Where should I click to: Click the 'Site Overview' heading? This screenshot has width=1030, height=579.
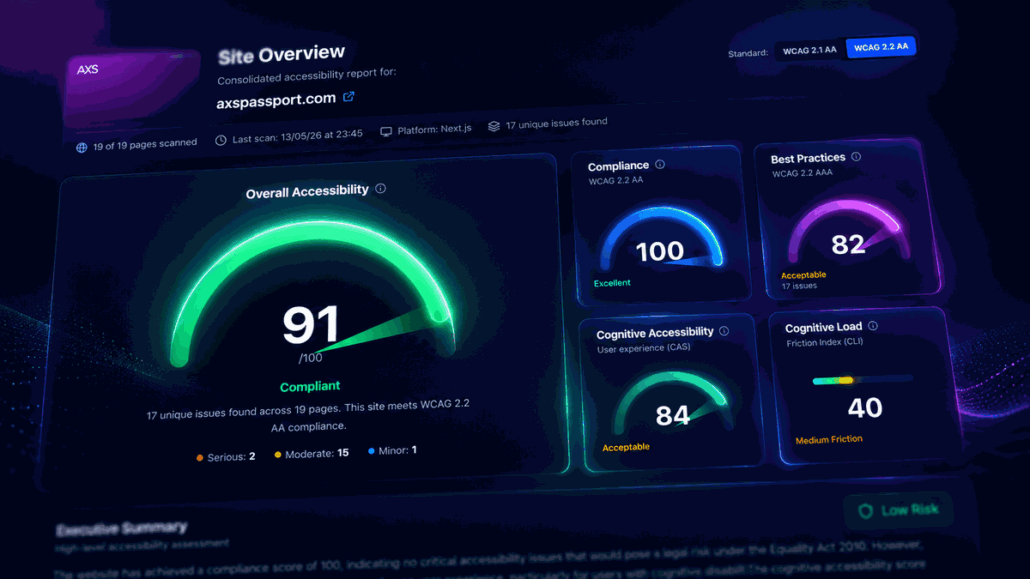(x=281, y=55)
